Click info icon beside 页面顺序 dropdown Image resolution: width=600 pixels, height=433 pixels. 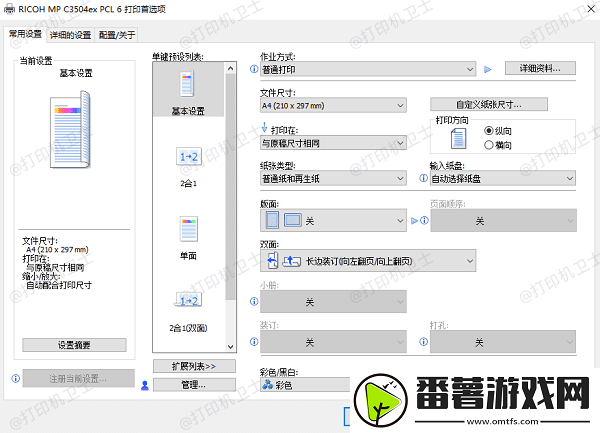[424, 220]
